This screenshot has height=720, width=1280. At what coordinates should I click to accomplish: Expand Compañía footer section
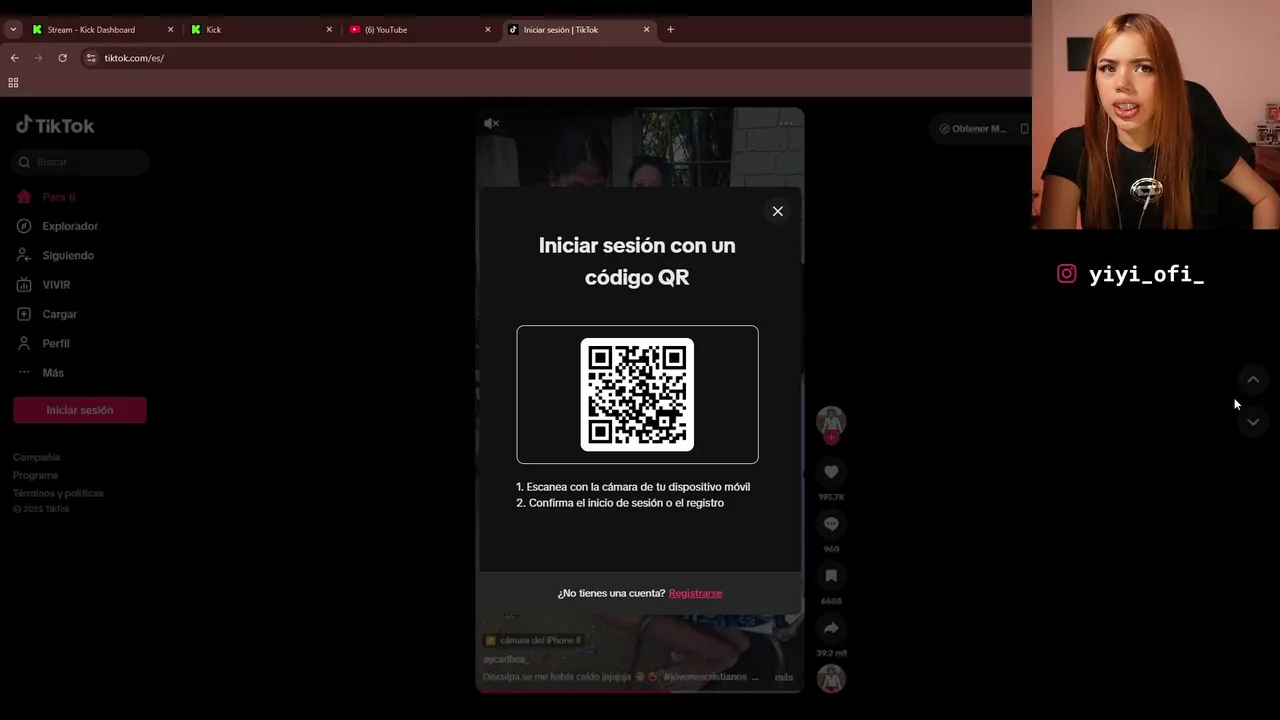click(x=37, y=457)
